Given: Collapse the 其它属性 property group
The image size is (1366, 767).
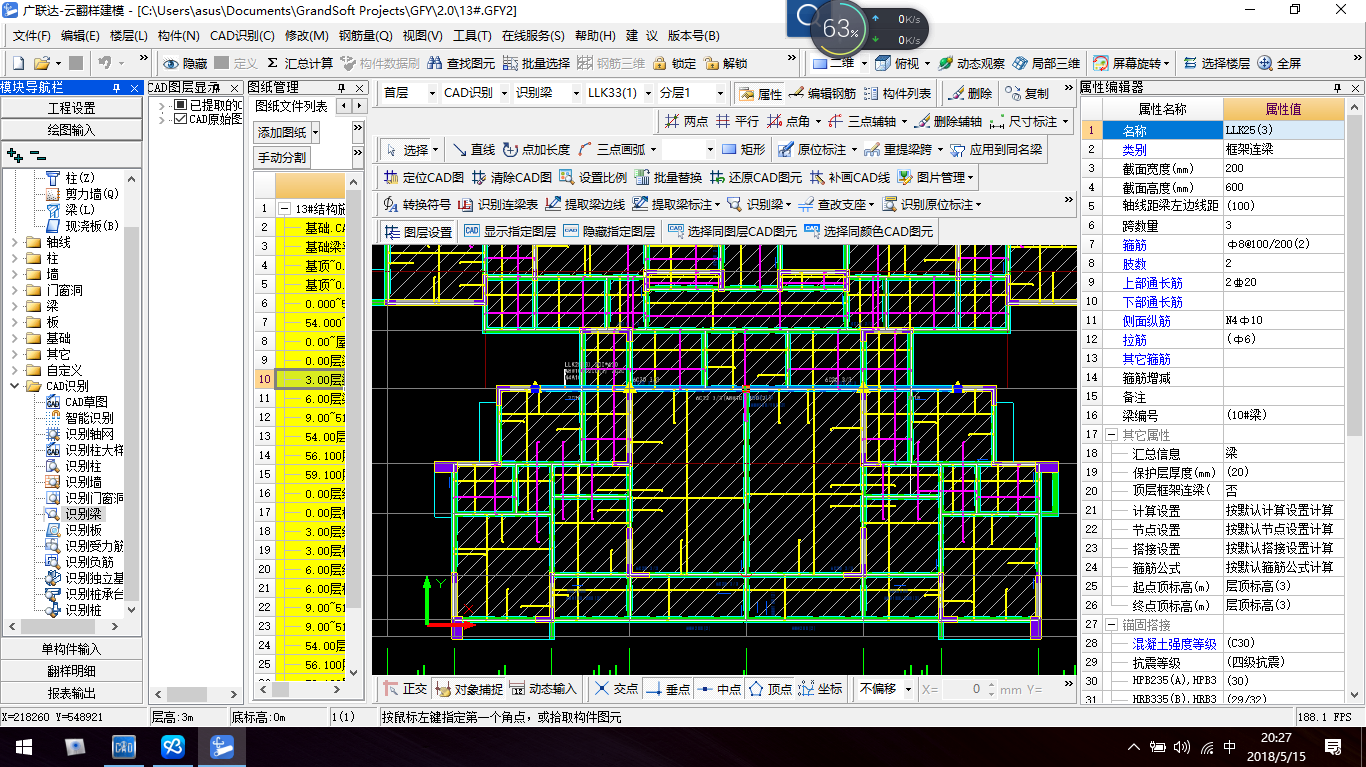Looking at the screenshot, I should [x=1111, y=435].
